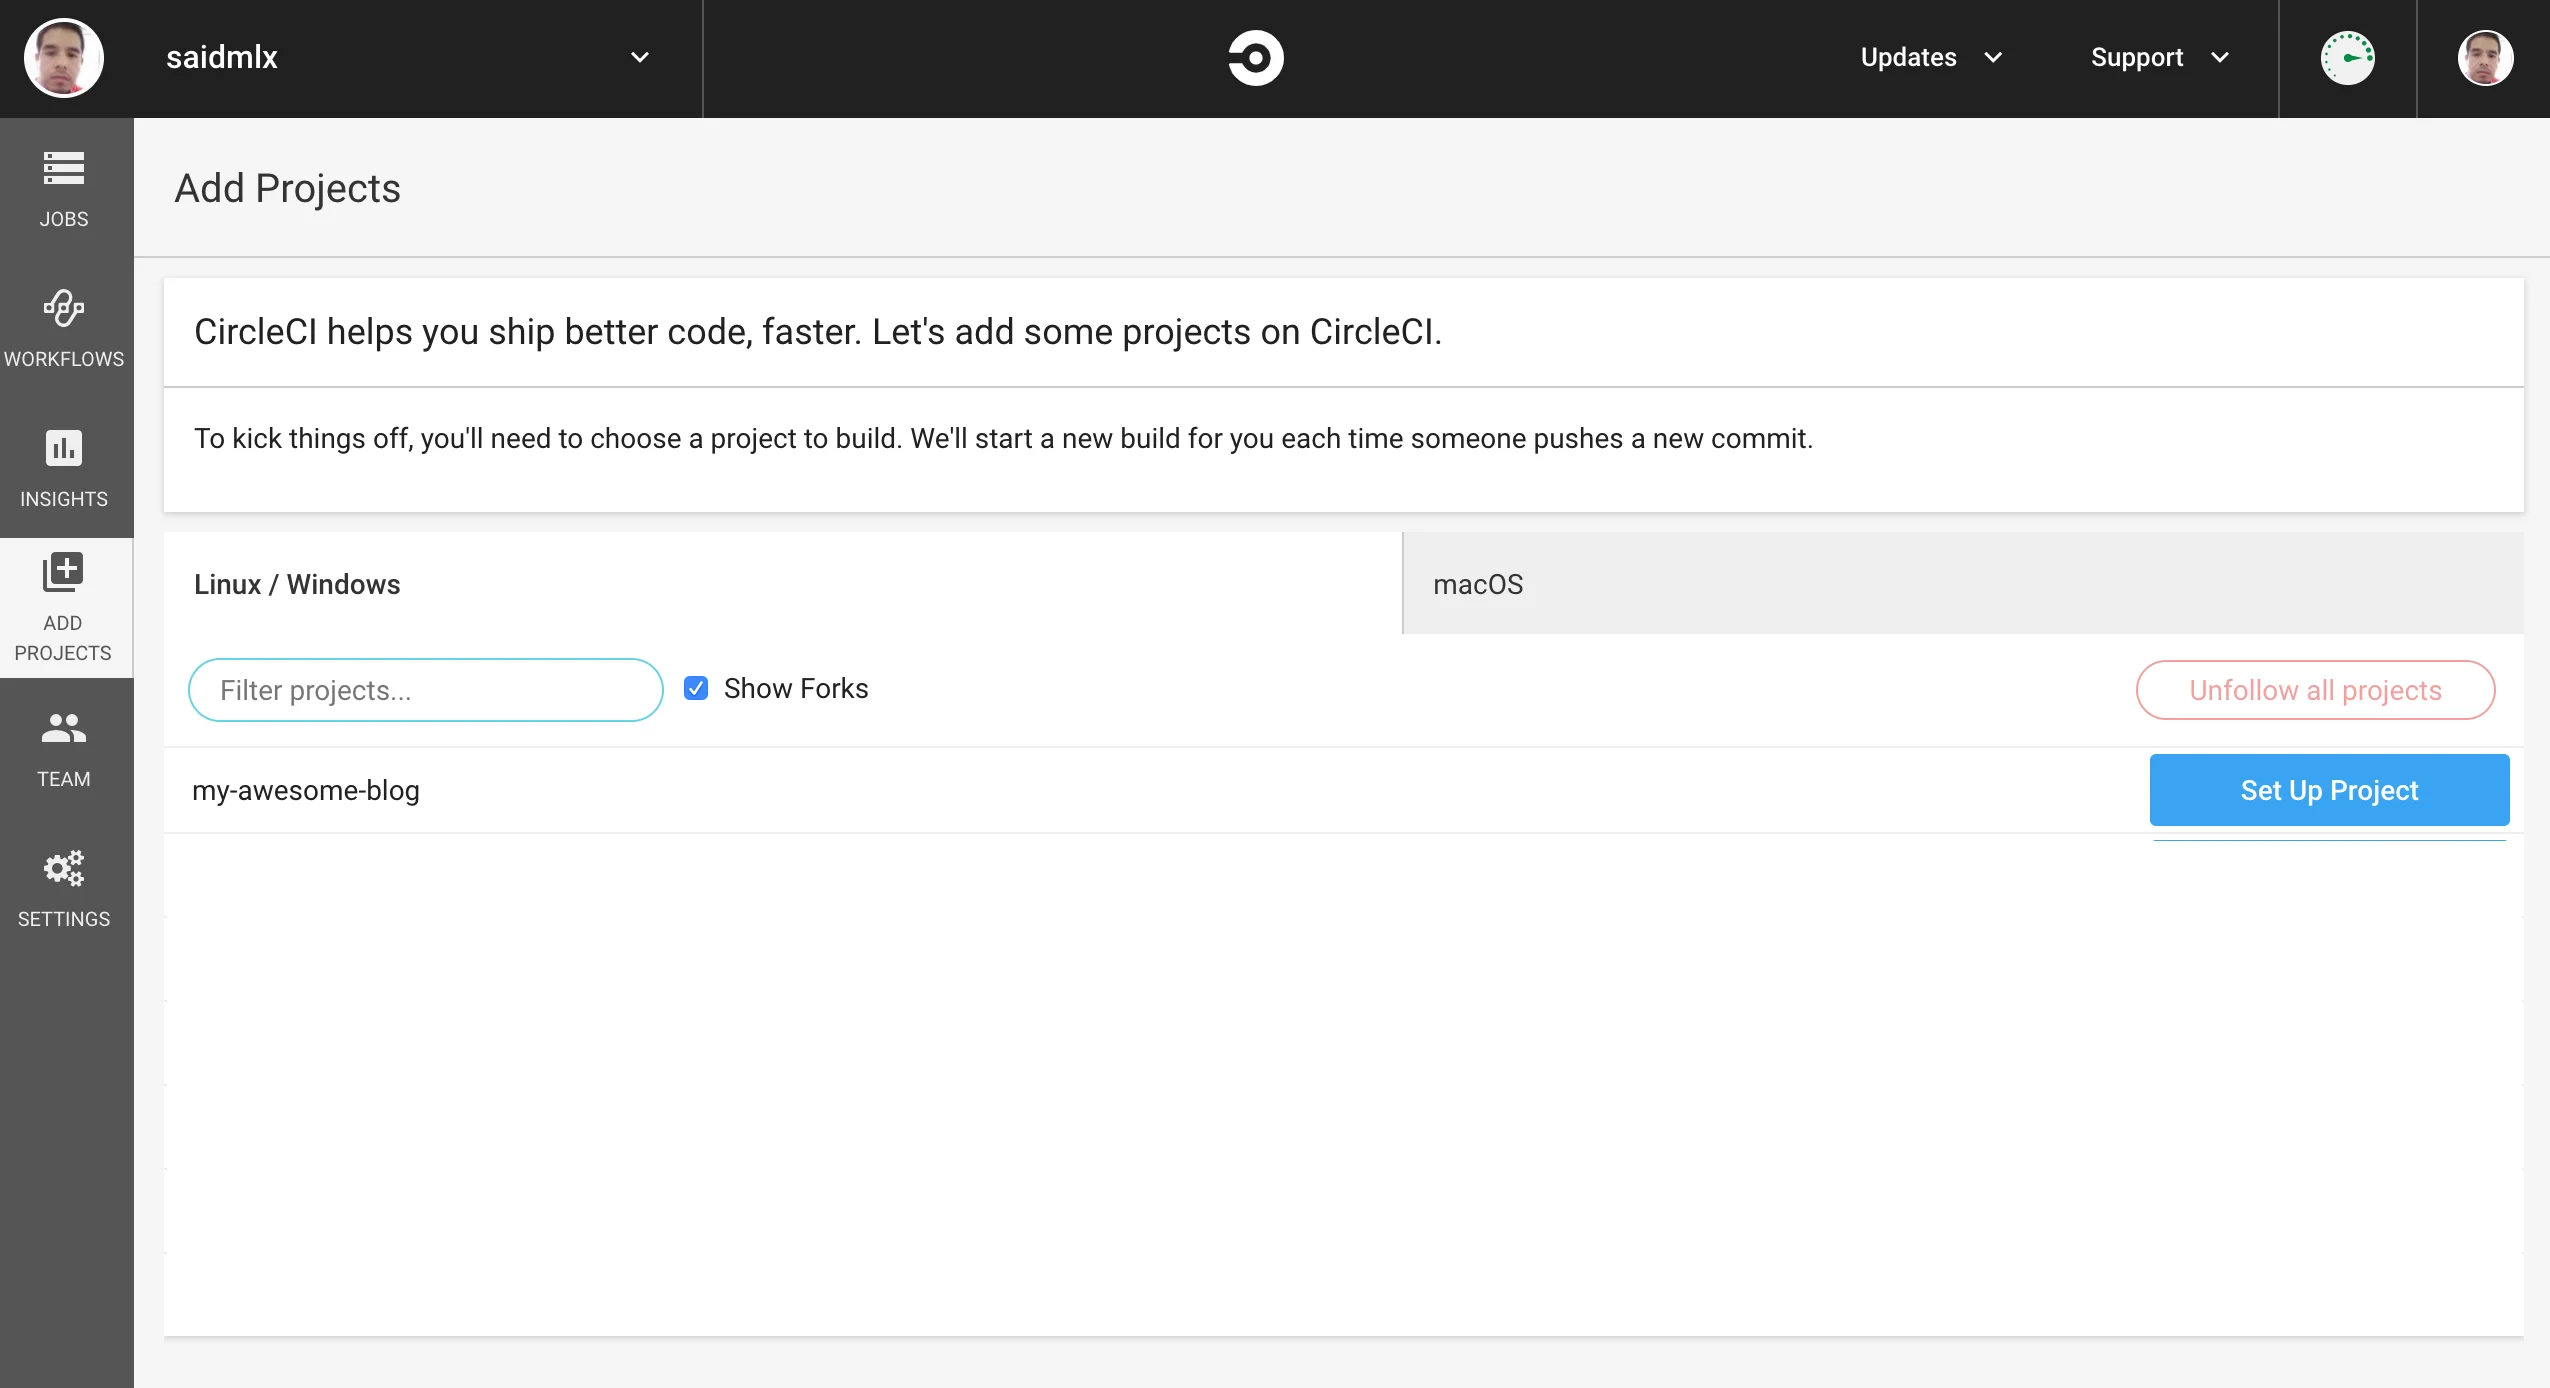Select the Add Projects sidebar icon
The width and height of the screenshot is (2550, 1388).
click(x=63, y=572)
